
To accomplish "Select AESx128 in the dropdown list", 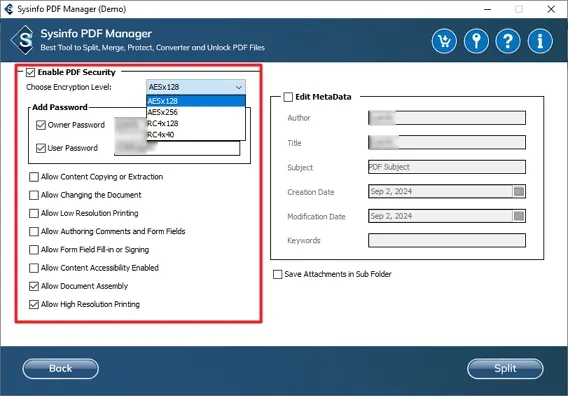I will click(196, 101).
